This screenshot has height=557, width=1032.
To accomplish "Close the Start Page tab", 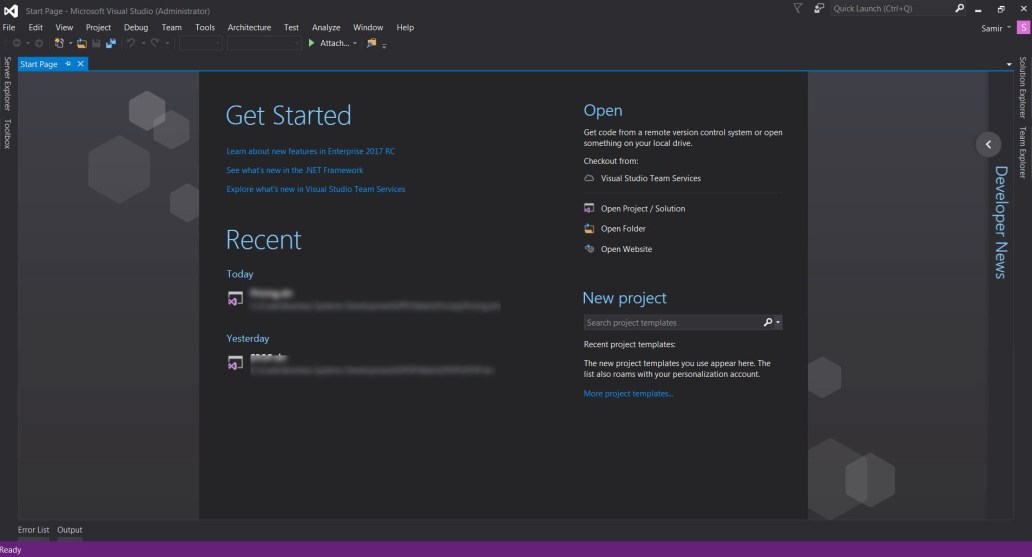I will (x=80, y=64).
